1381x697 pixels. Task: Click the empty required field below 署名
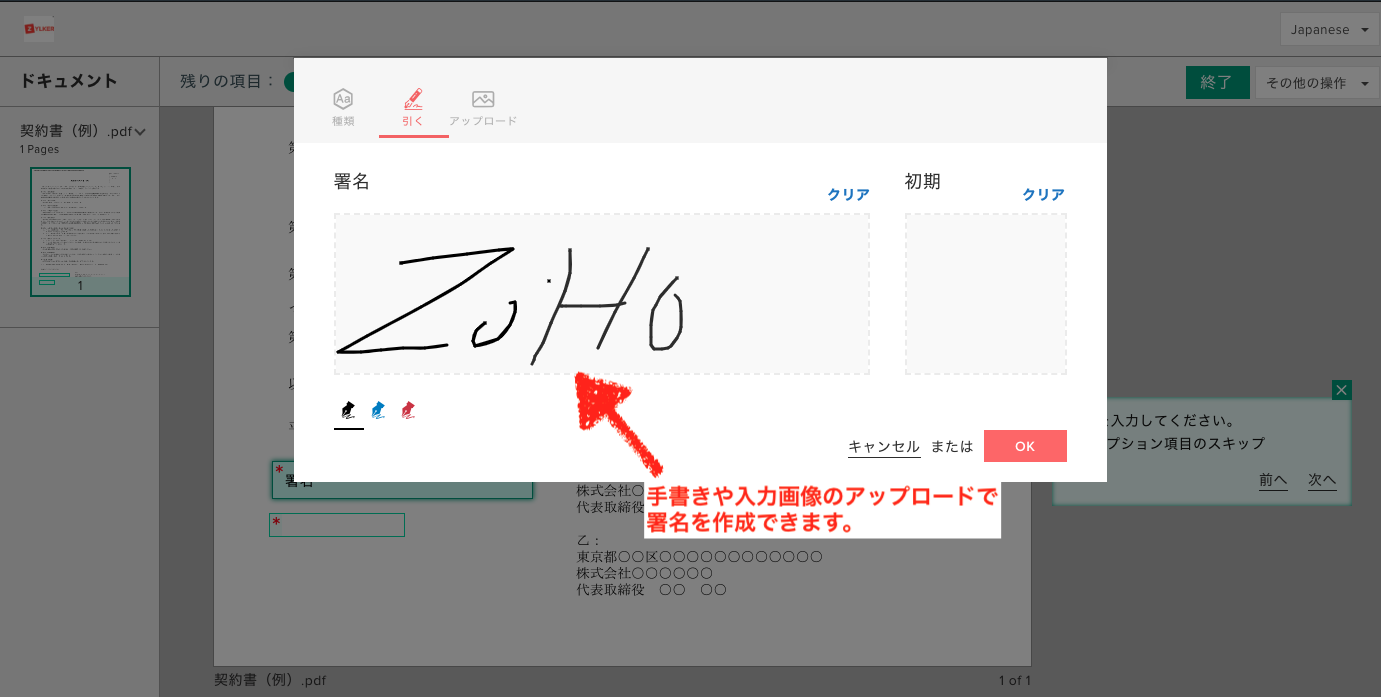337,525
